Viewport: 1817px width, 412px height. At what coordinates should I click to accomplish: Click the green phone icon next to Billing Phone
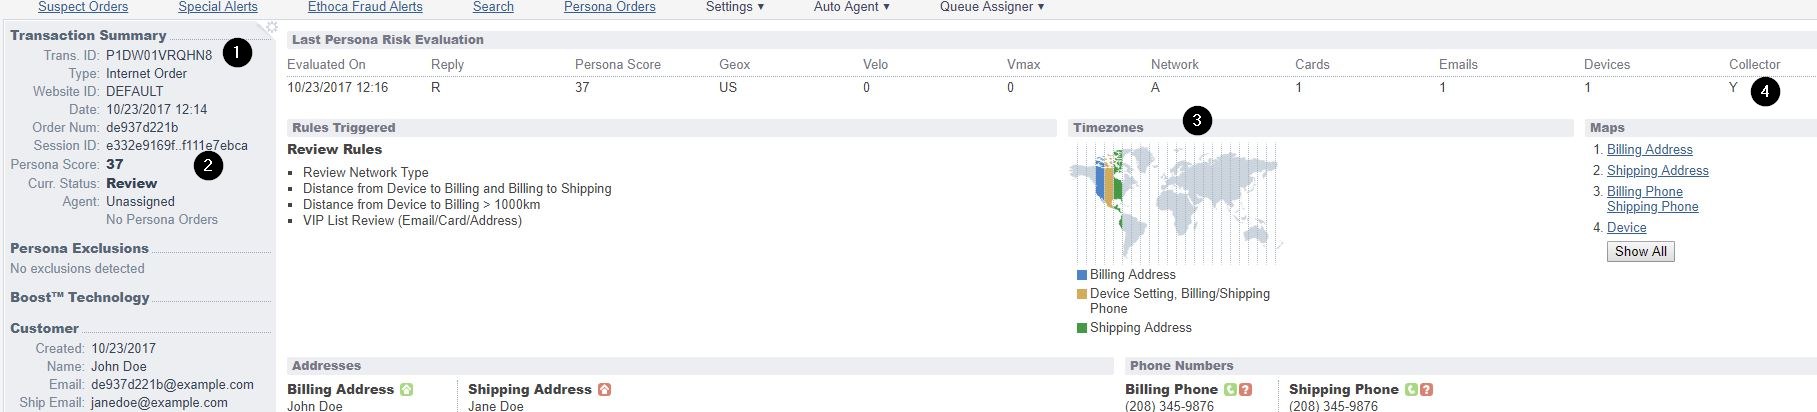coord(1231,389)
